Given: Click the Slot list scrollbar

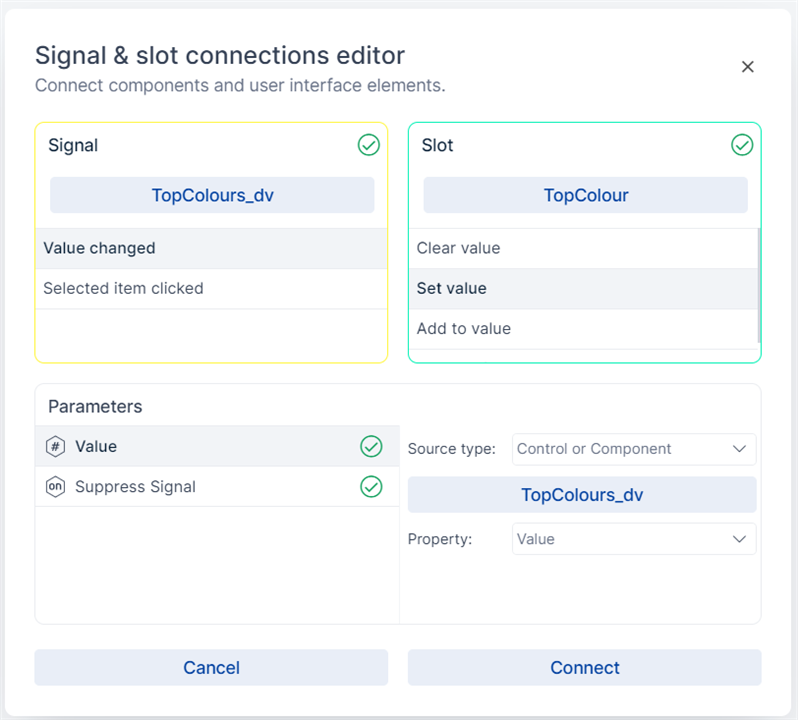Looking at the screenshot, I should click(x=759, y=285).
